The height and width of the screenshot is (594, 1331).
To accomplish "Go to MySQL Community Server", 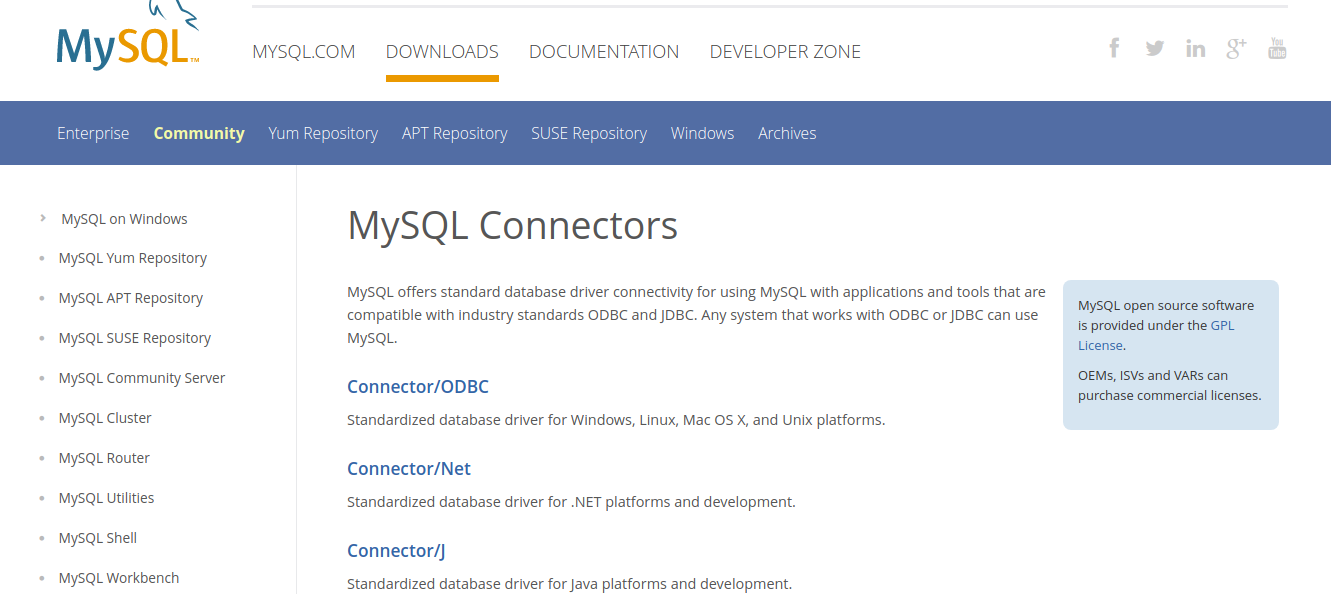I will pyautogui.click(x=142, y=378).
